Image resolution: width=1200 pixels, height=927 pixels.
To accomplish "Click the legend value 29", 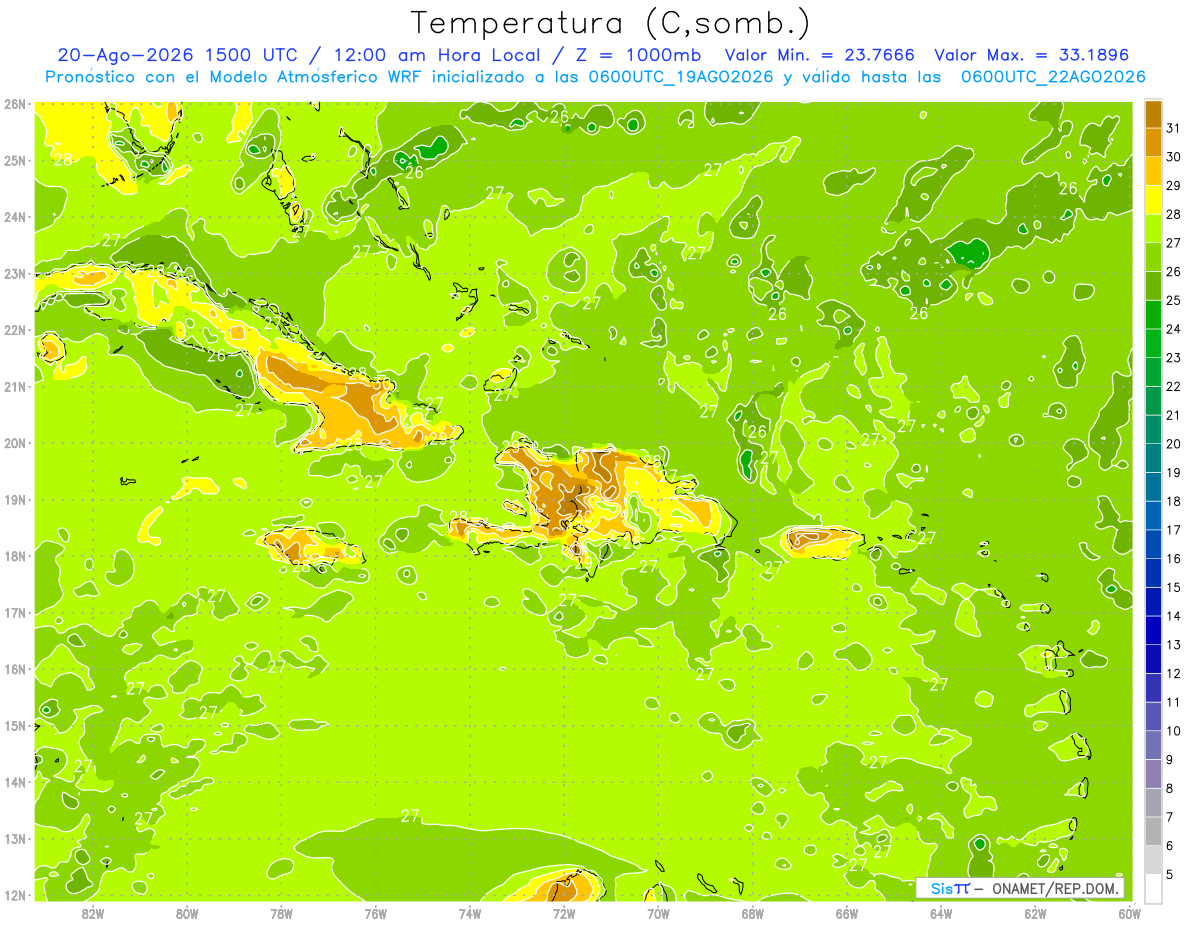I will pyautogui.click(x=1174, y=186).
